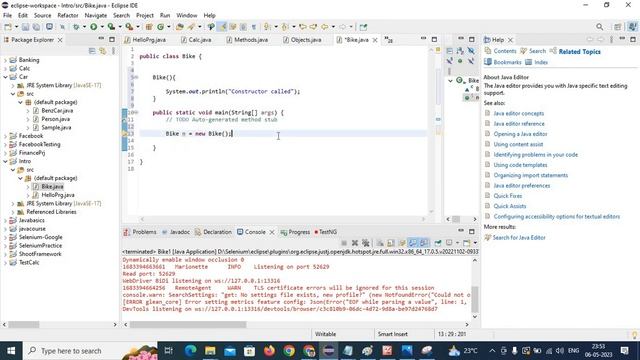Expand the Referenced Libraries node
This screenshot has height=360, width=640.
[13, 212]
